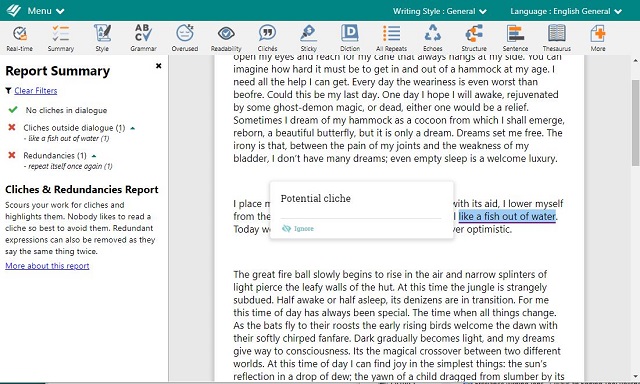Image resolution: width=640 pixels, height=384 pixels.
Task: Open the Writing Style: General dropdown
Action: tap(440, 11)
